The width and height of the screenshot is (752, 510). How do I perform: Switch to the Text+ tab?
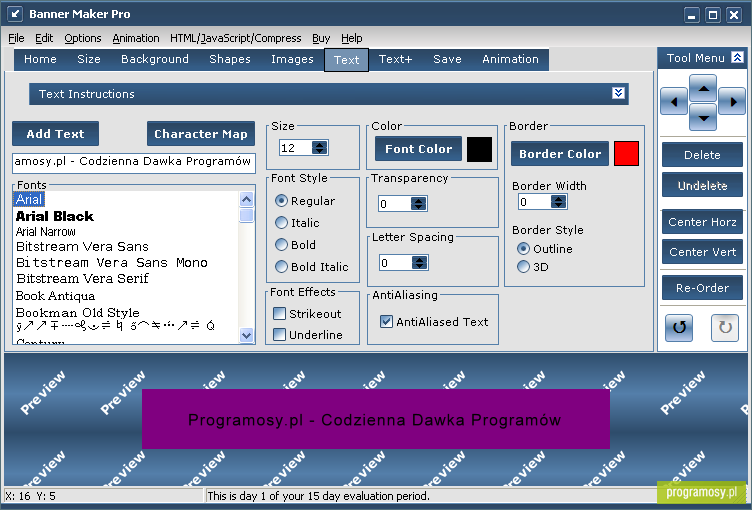(395, 59)
